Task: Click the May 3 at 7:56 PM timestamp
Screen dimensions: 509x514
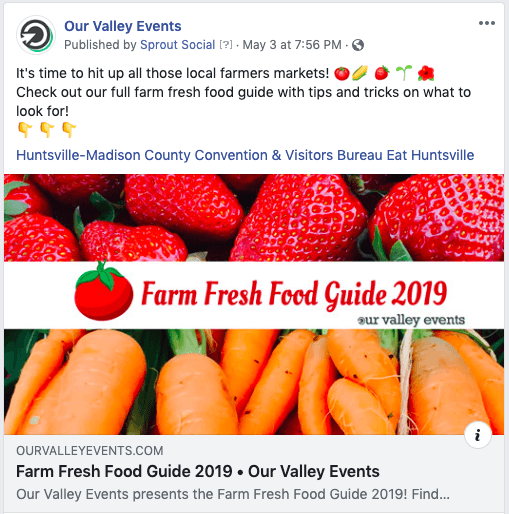Action: click(292, 45)
